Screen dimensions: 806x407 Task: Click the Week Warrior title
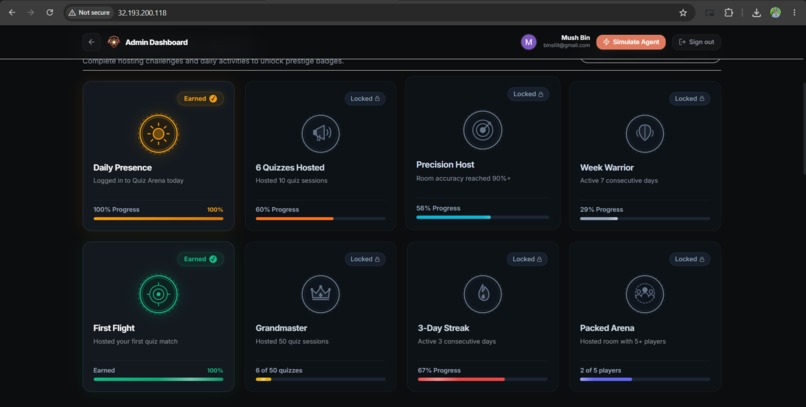click(x=607, y=168)
